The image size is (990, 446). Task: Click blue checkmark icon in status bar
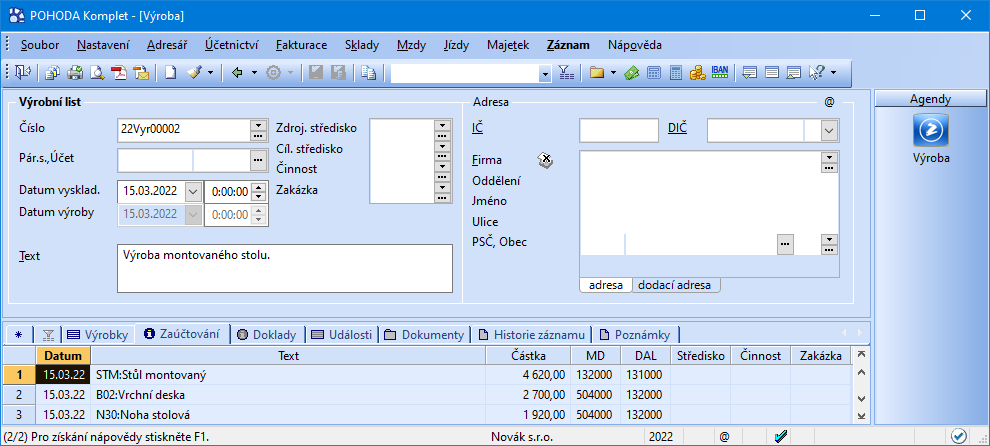tap(781, 436)
